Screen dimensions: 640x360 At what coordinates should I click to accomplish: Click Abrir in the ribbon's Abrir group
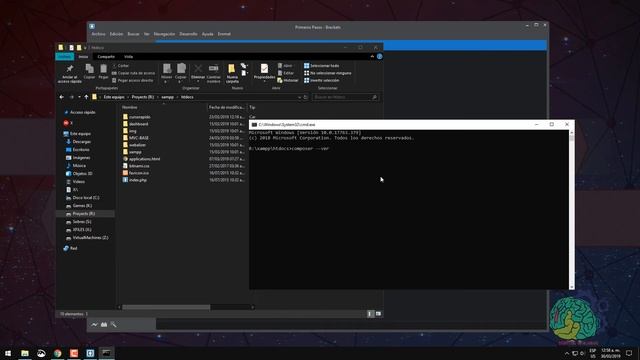285,66
